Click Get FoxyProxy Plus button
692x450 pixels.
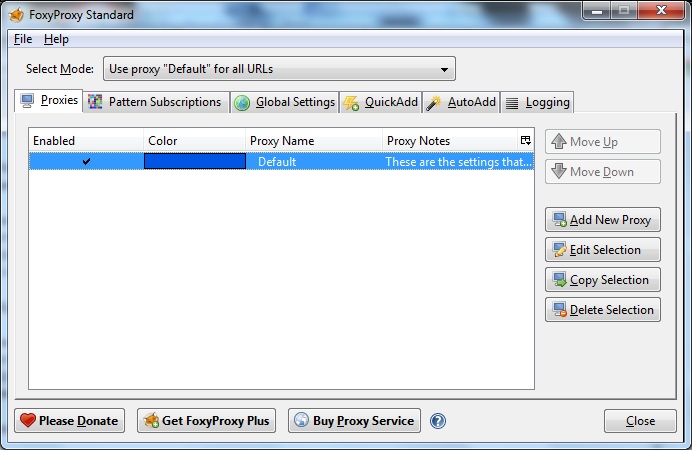206,420
